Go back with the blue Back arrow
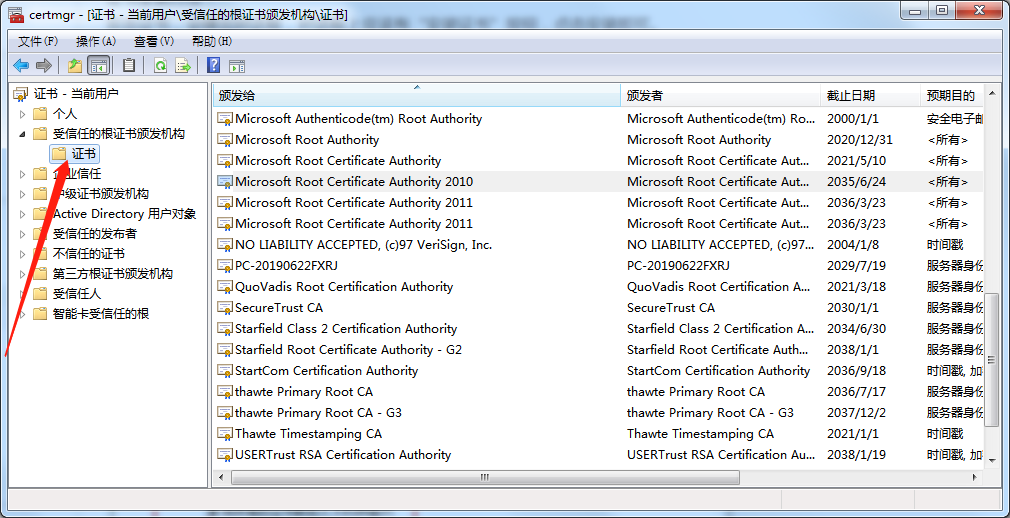The height and width of the screenshot is (518, 1010). coord(21,65)
